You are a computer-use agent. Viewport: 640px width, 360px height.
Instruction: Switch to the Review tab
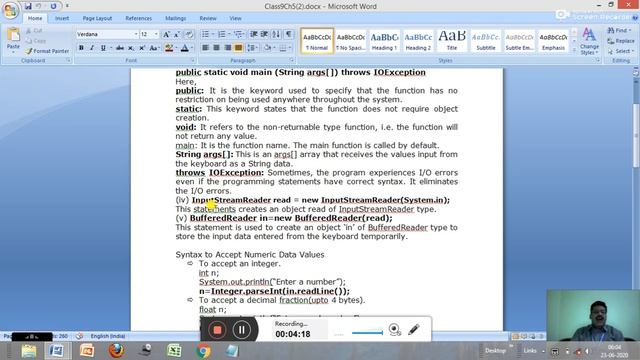(208, 18)
